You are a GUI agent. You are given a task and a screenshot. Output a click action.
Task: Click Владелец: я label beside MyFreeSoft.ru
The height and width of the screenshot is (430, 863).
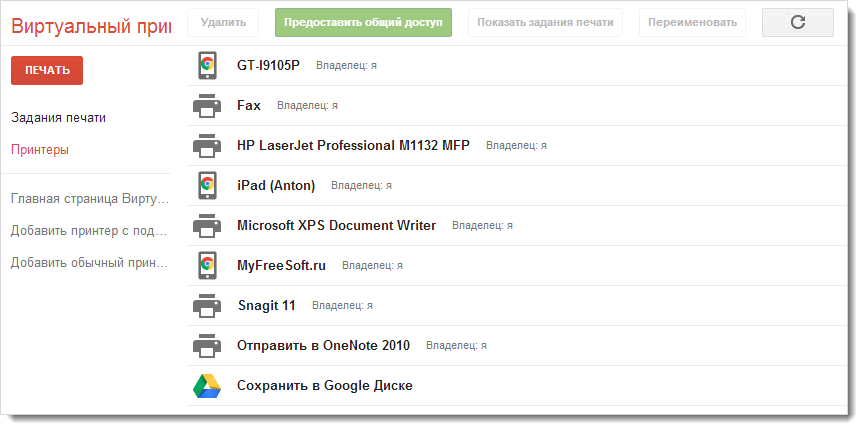(x=372, y=266)
